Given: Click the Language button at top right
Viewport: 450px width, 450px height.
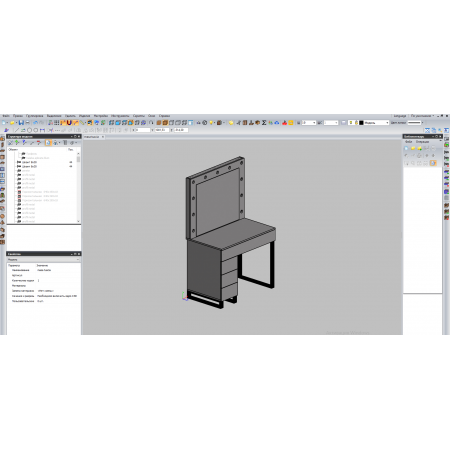Looking at the screenshot, I should [400, 116].
